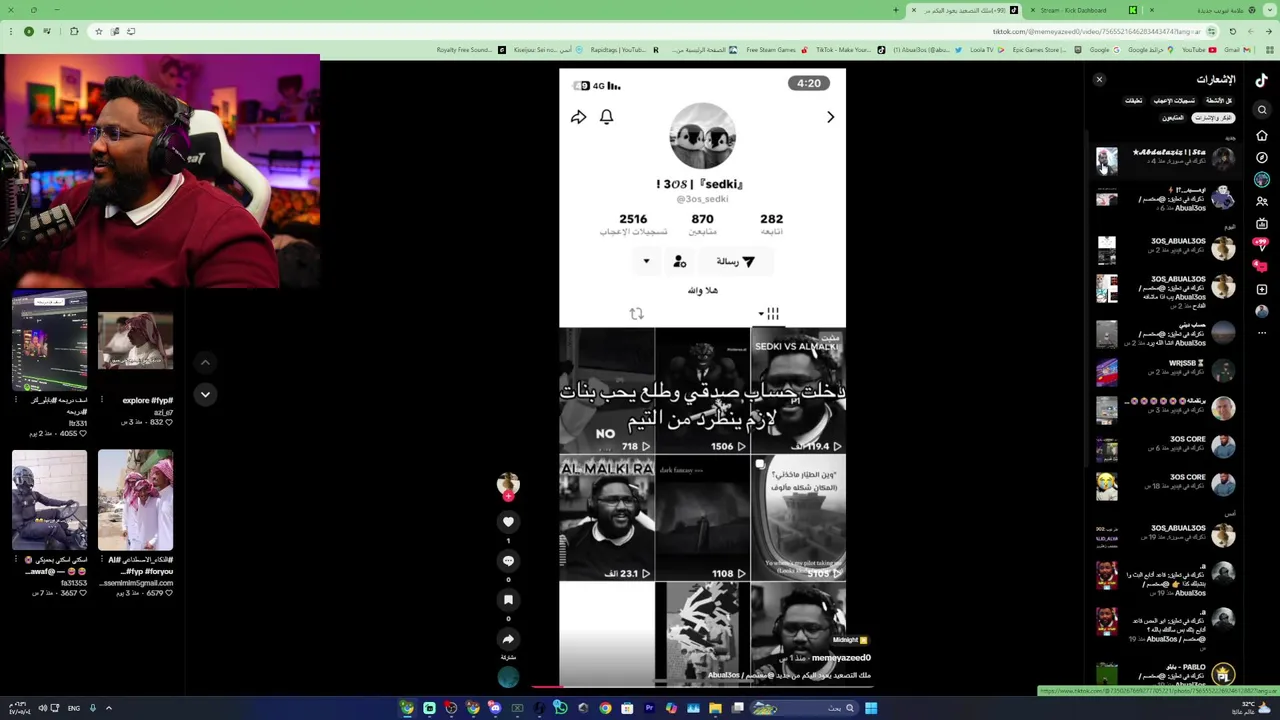Follow creator via avatar plus badge
The height and width of the screenshot is (720, 1280).
(x=508, y=496)
